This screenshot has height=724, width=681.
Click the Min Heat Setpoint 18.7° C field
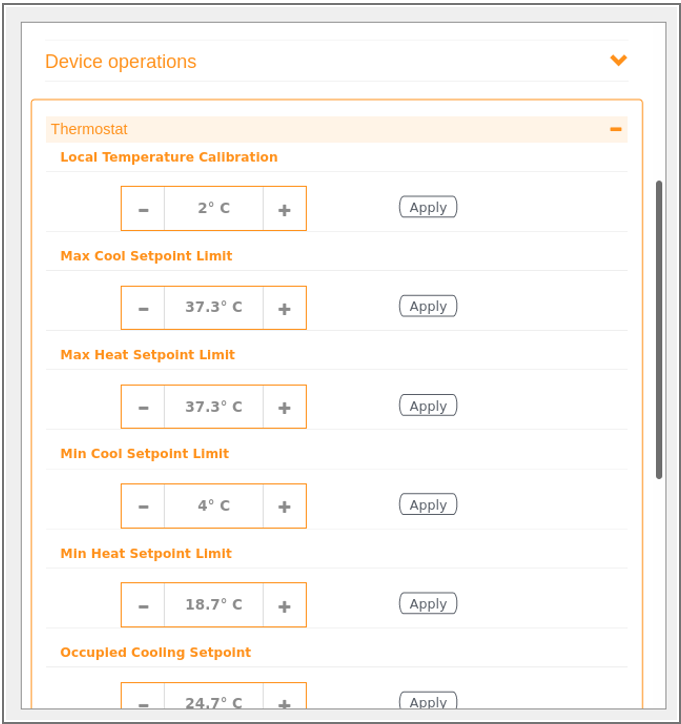point(214,605)
